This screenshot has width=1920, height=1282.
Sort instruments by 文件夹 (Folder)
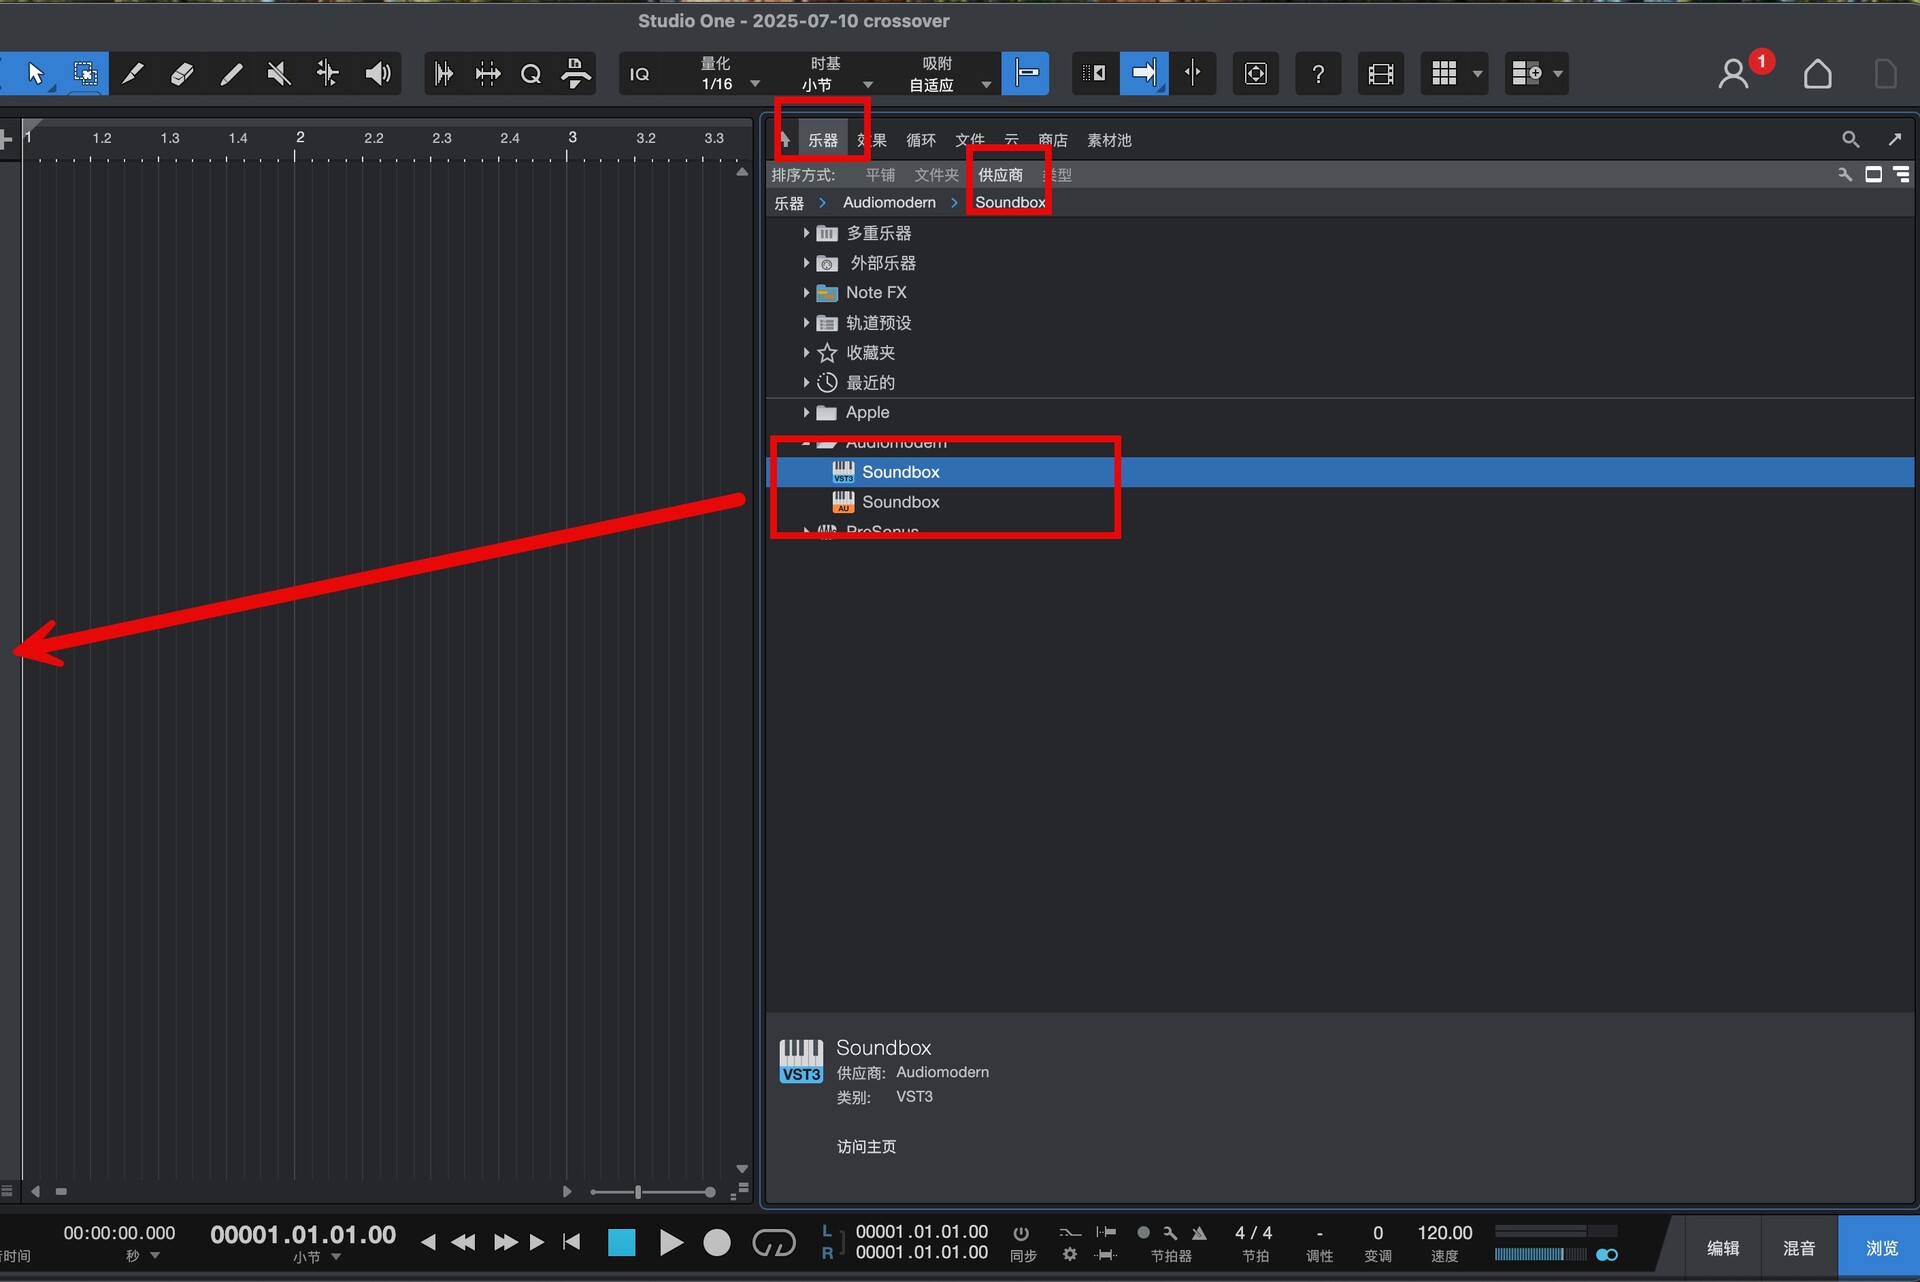click(936, 175)
